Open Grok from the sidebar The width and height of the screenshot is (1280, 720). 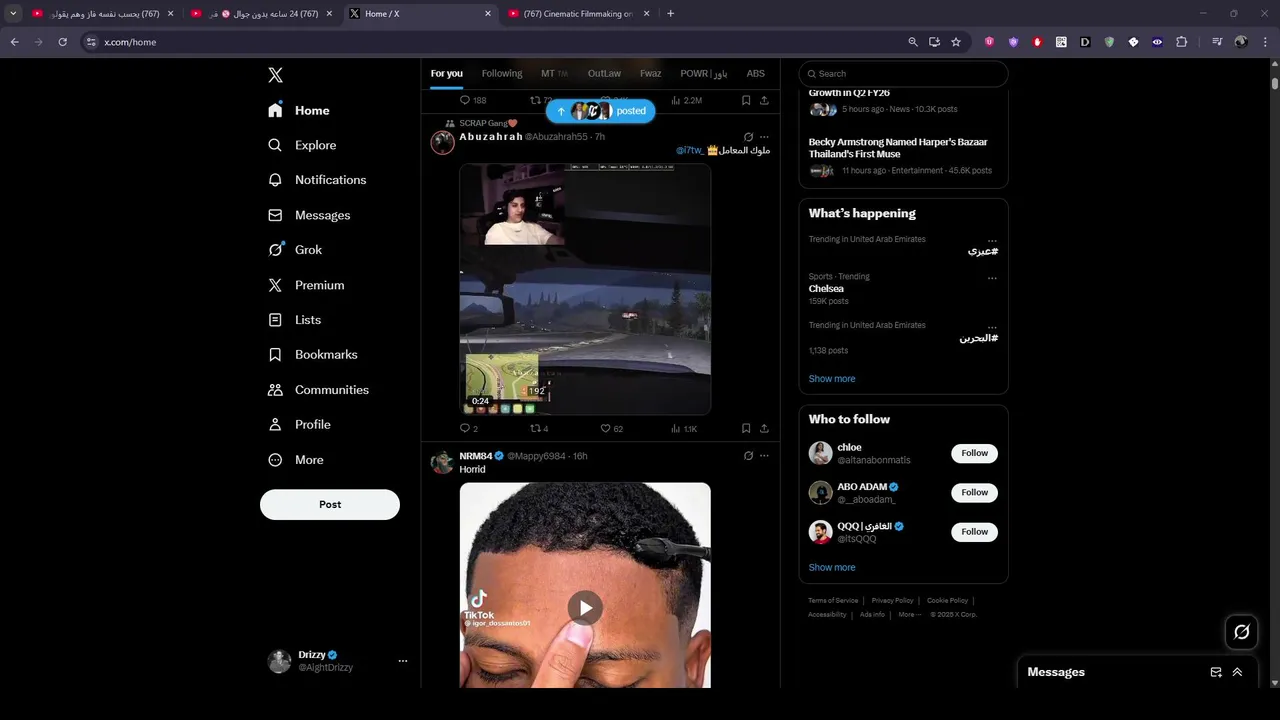[x=295, y=250]
